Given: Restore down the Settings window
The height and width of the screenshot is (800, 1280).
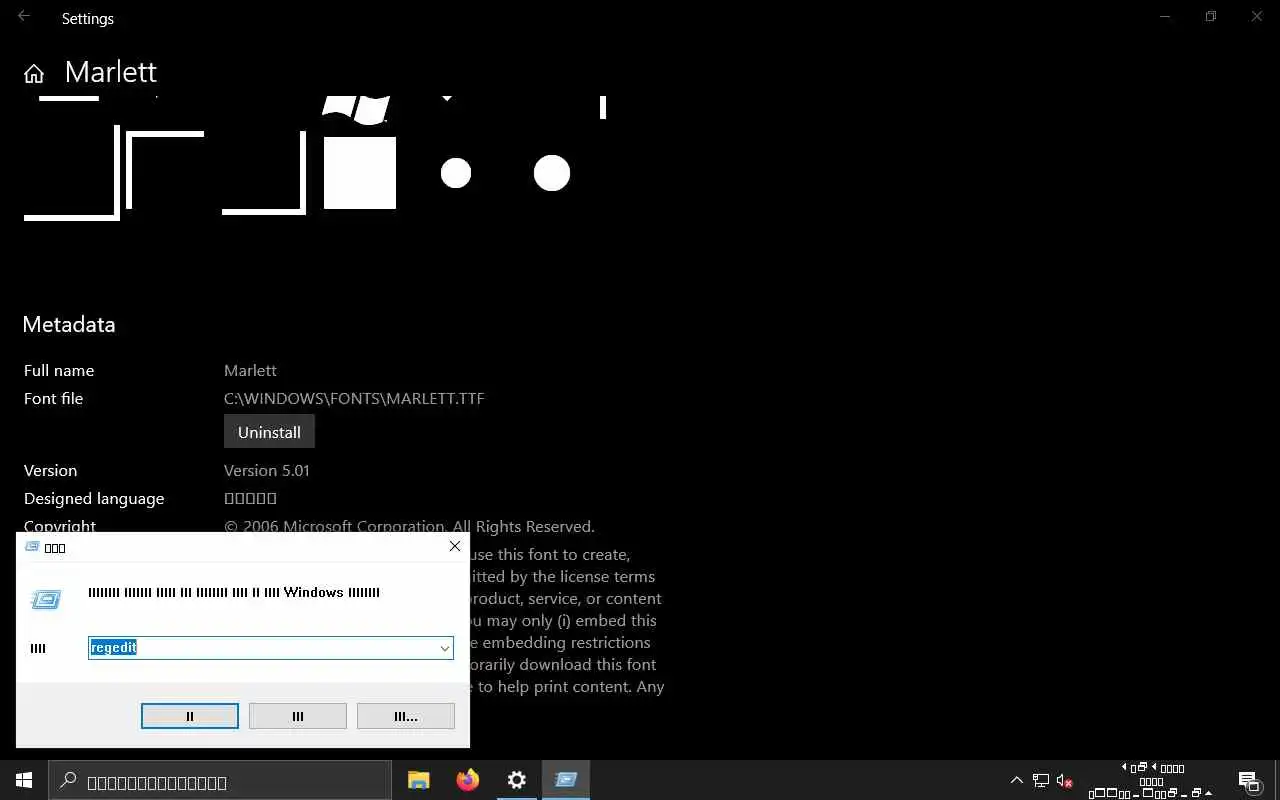Looking at the screenshot, I should click(1211, 17).
